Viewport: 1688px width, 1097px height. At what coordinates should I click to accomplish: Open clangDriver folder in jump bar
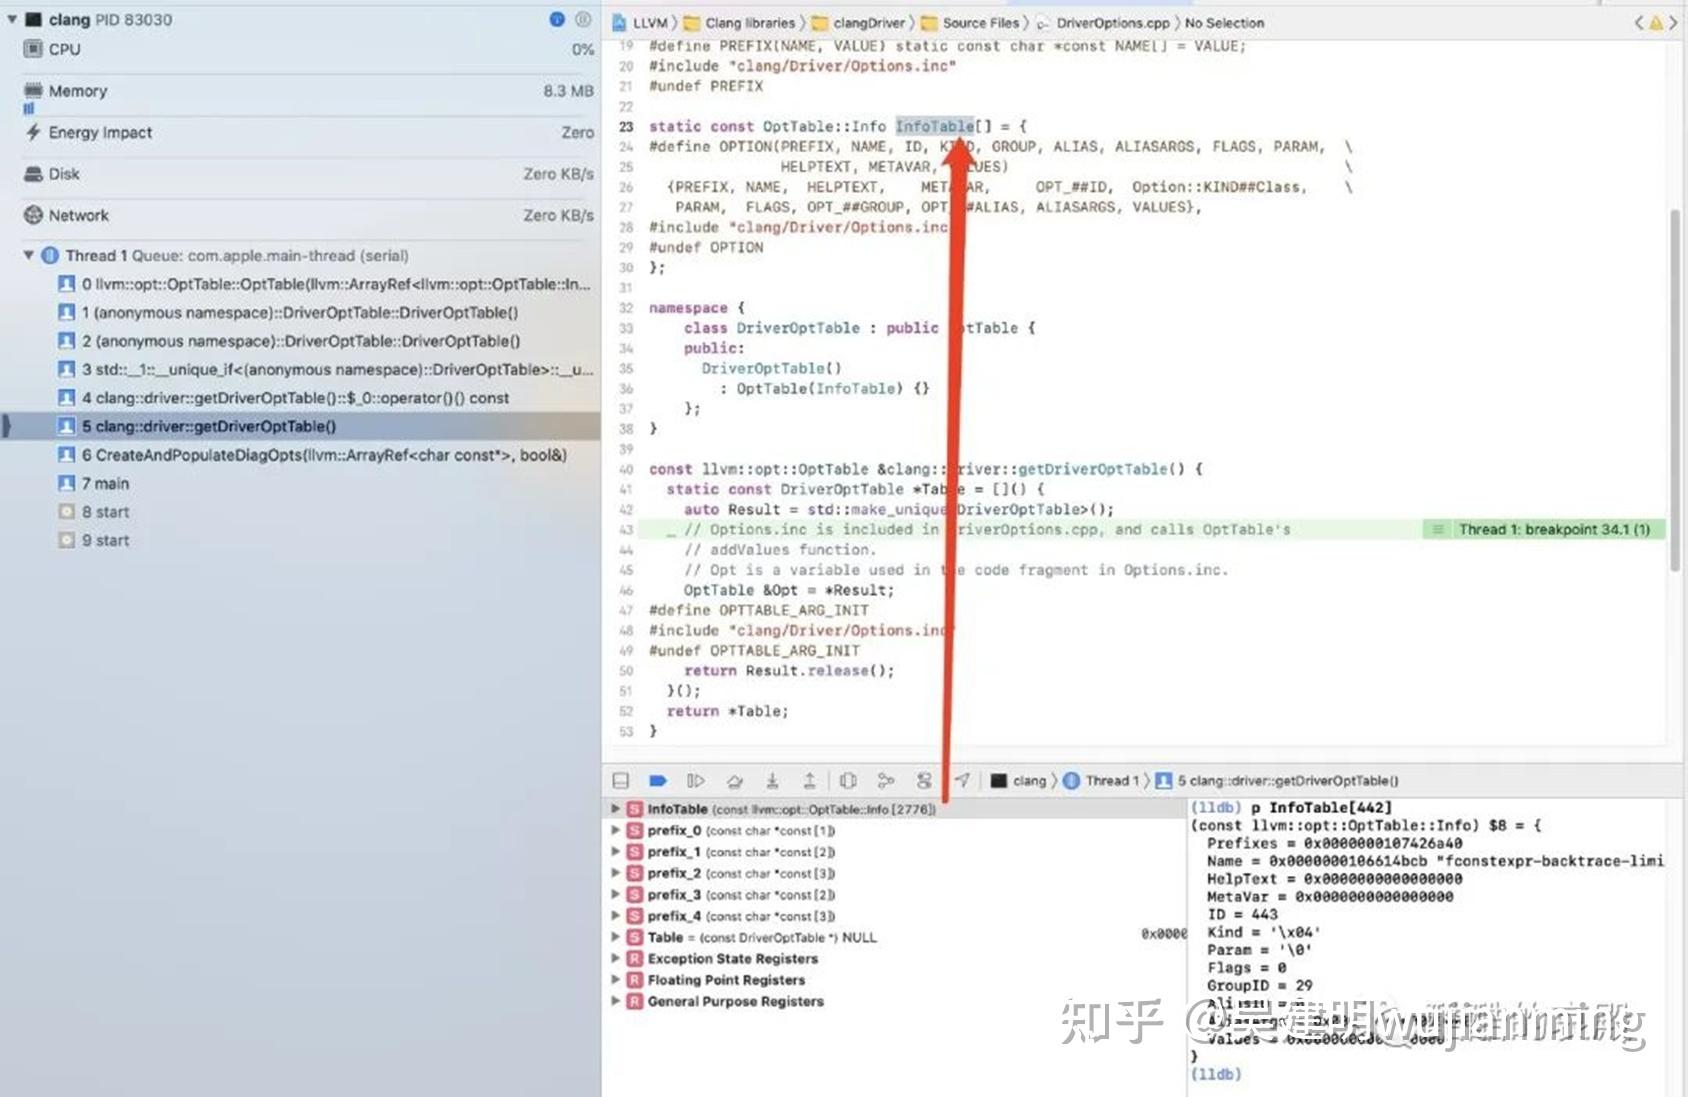point(859,22)
